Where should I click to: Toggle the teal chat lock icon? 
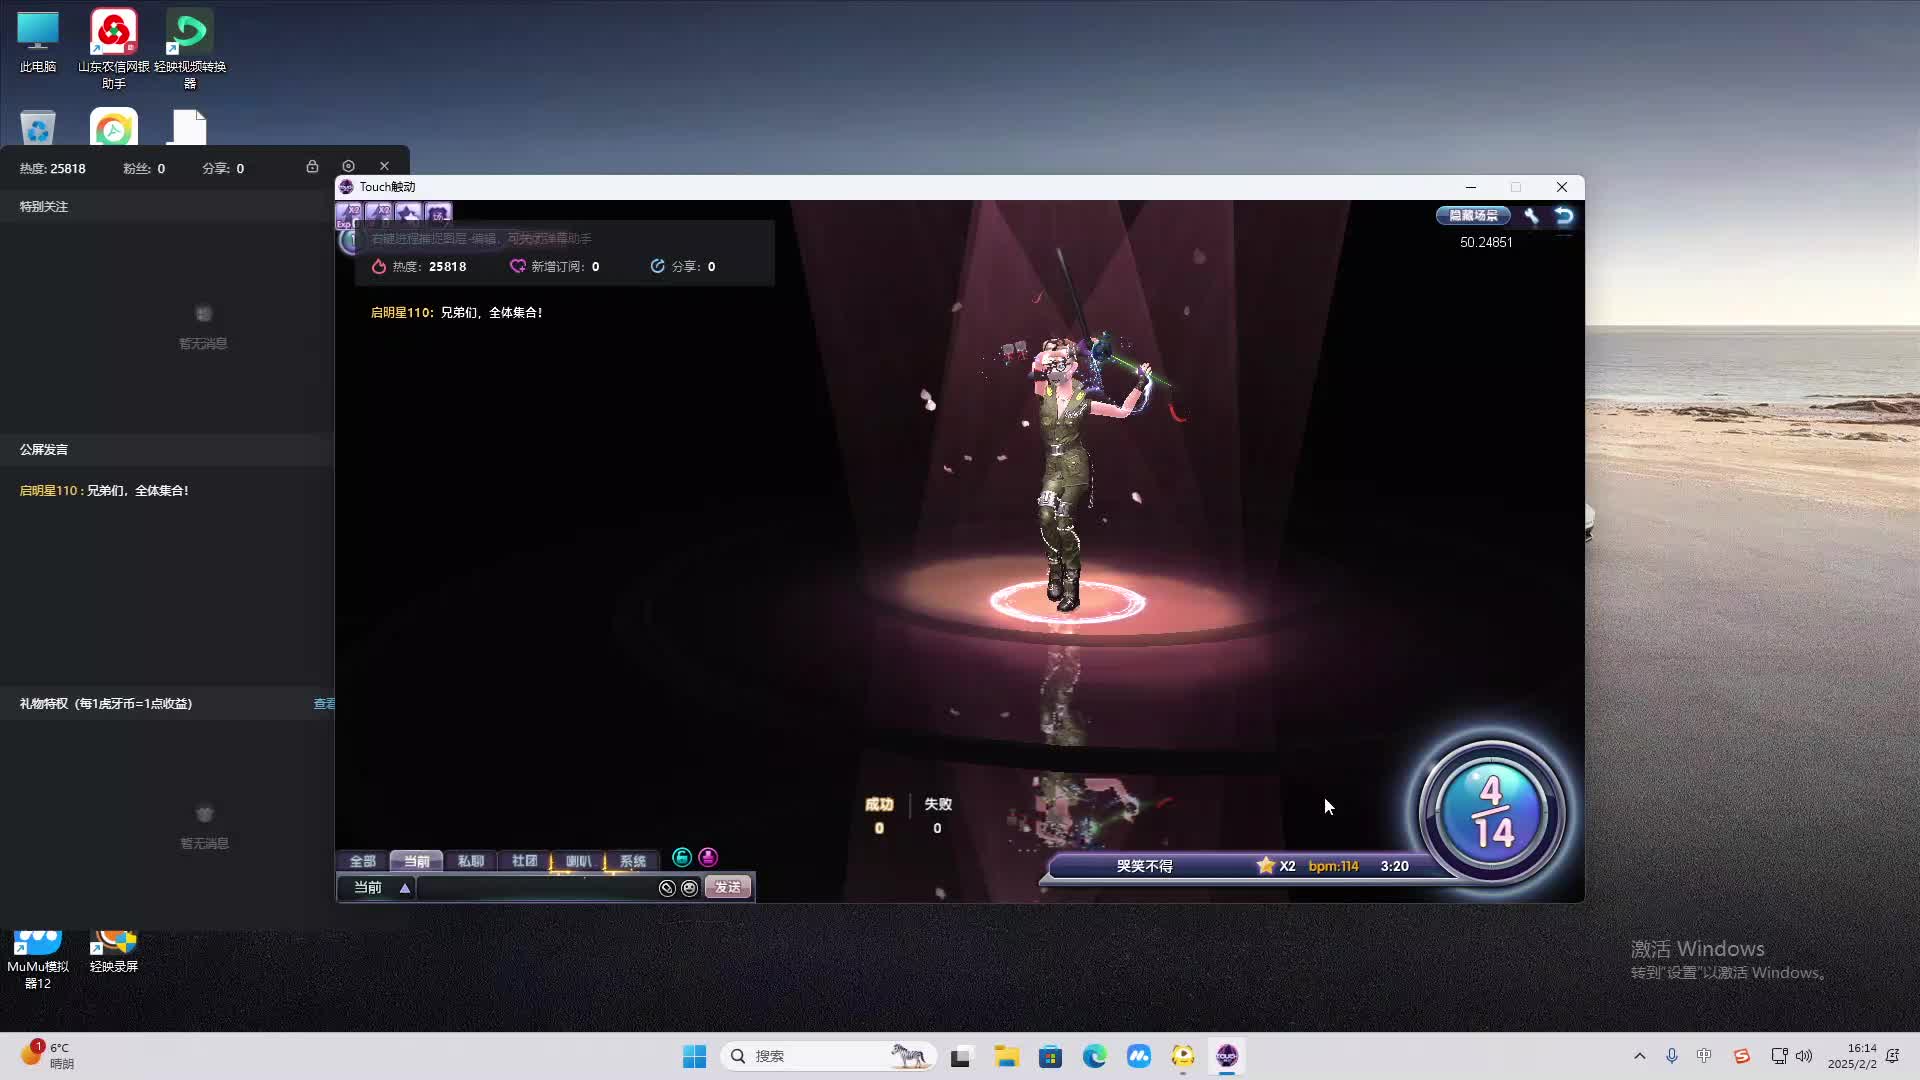[x=682, y=858]
